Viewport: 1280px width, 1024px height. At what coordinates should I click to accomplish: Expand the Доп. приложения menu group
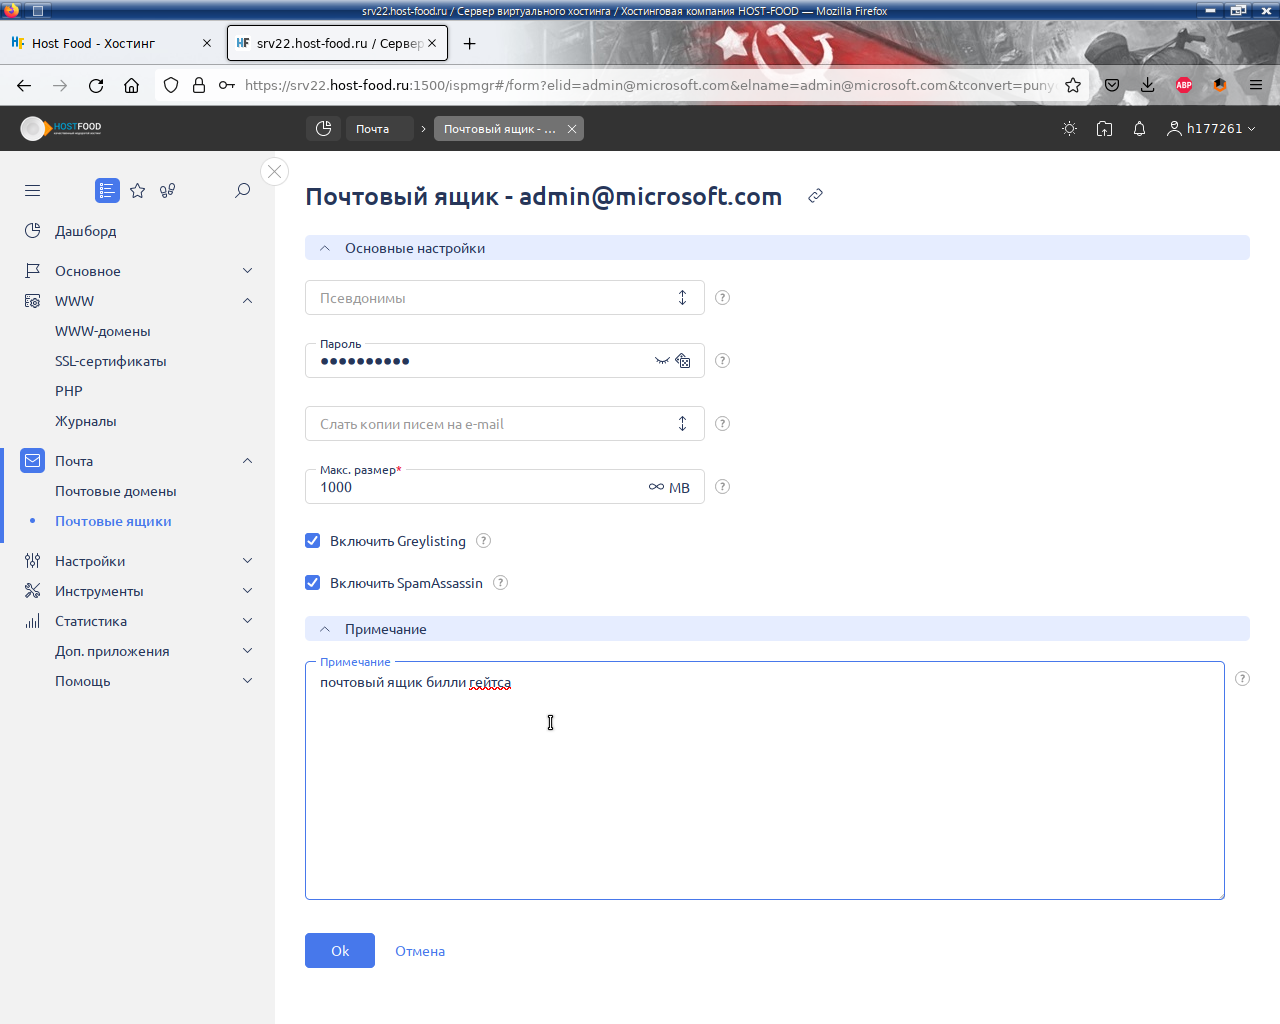[x=247, y=651]
